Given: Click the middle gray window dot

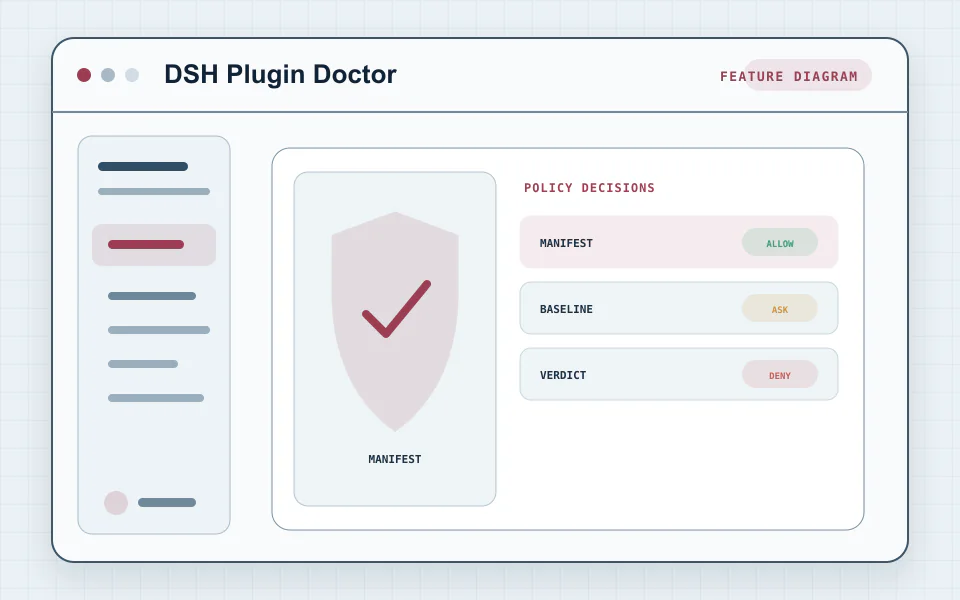Looking at the screenshot, I should 108,75.
